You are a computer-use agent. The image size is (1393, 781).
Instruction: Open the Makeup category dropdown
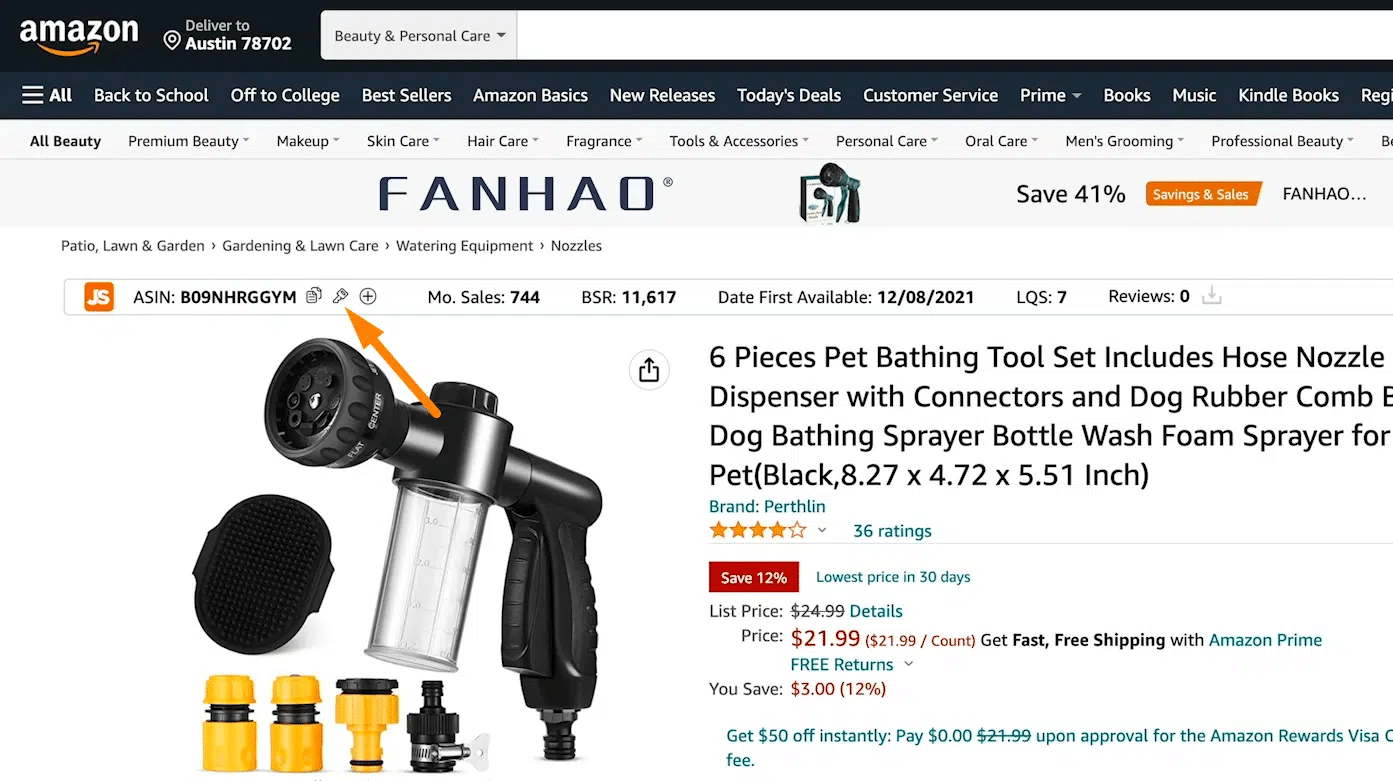pyautogui.click(x=308, y=141)
